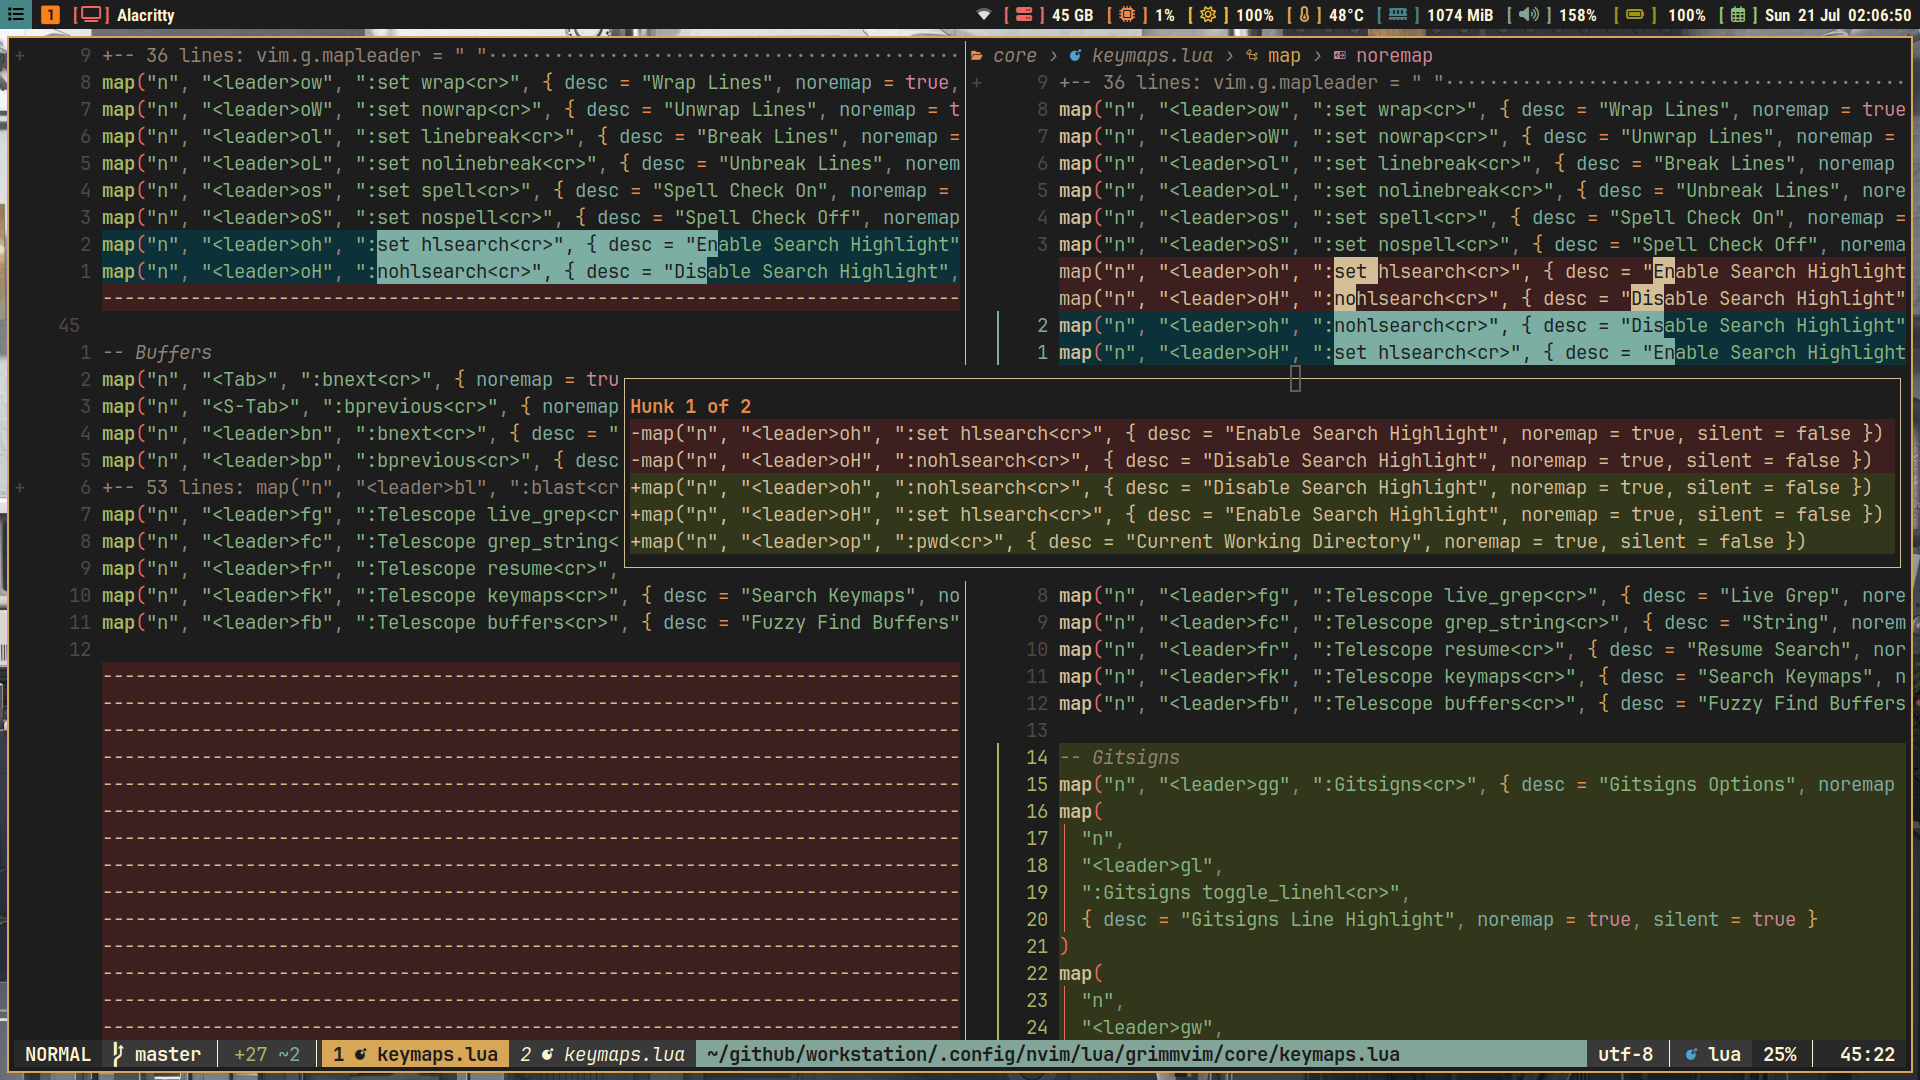Click the git branch icon in statusline
The width and height of the screenshot is (1920, 1080).
[x=118, y=1054]
